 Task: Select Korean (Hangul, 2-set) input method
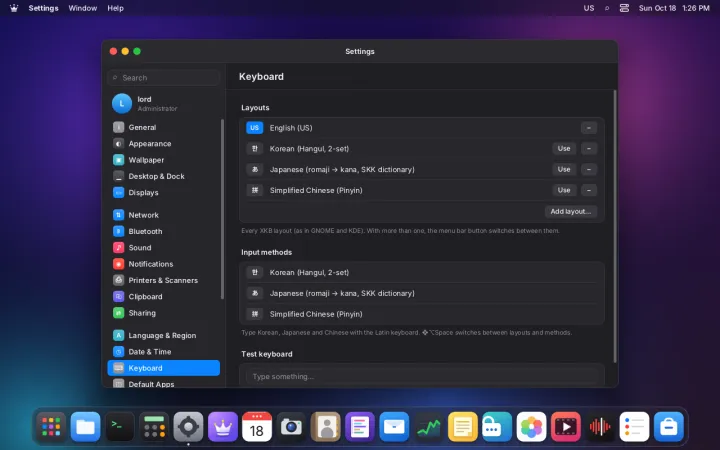(x=422, y=272)
